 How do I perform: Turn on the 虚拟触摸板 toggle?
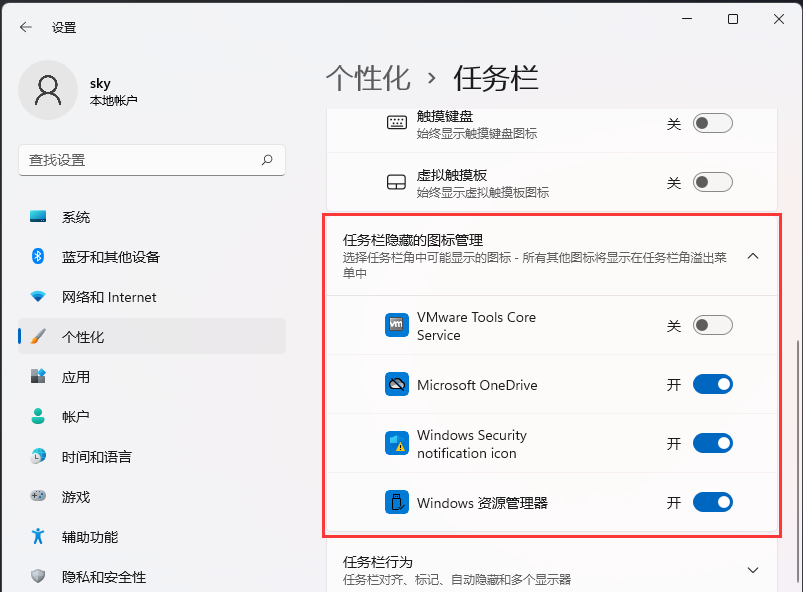(x=712, y=182)
